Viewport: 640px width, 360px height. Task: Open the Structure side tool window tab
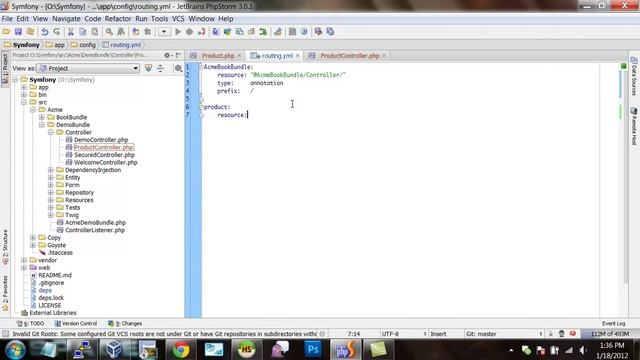5,247
